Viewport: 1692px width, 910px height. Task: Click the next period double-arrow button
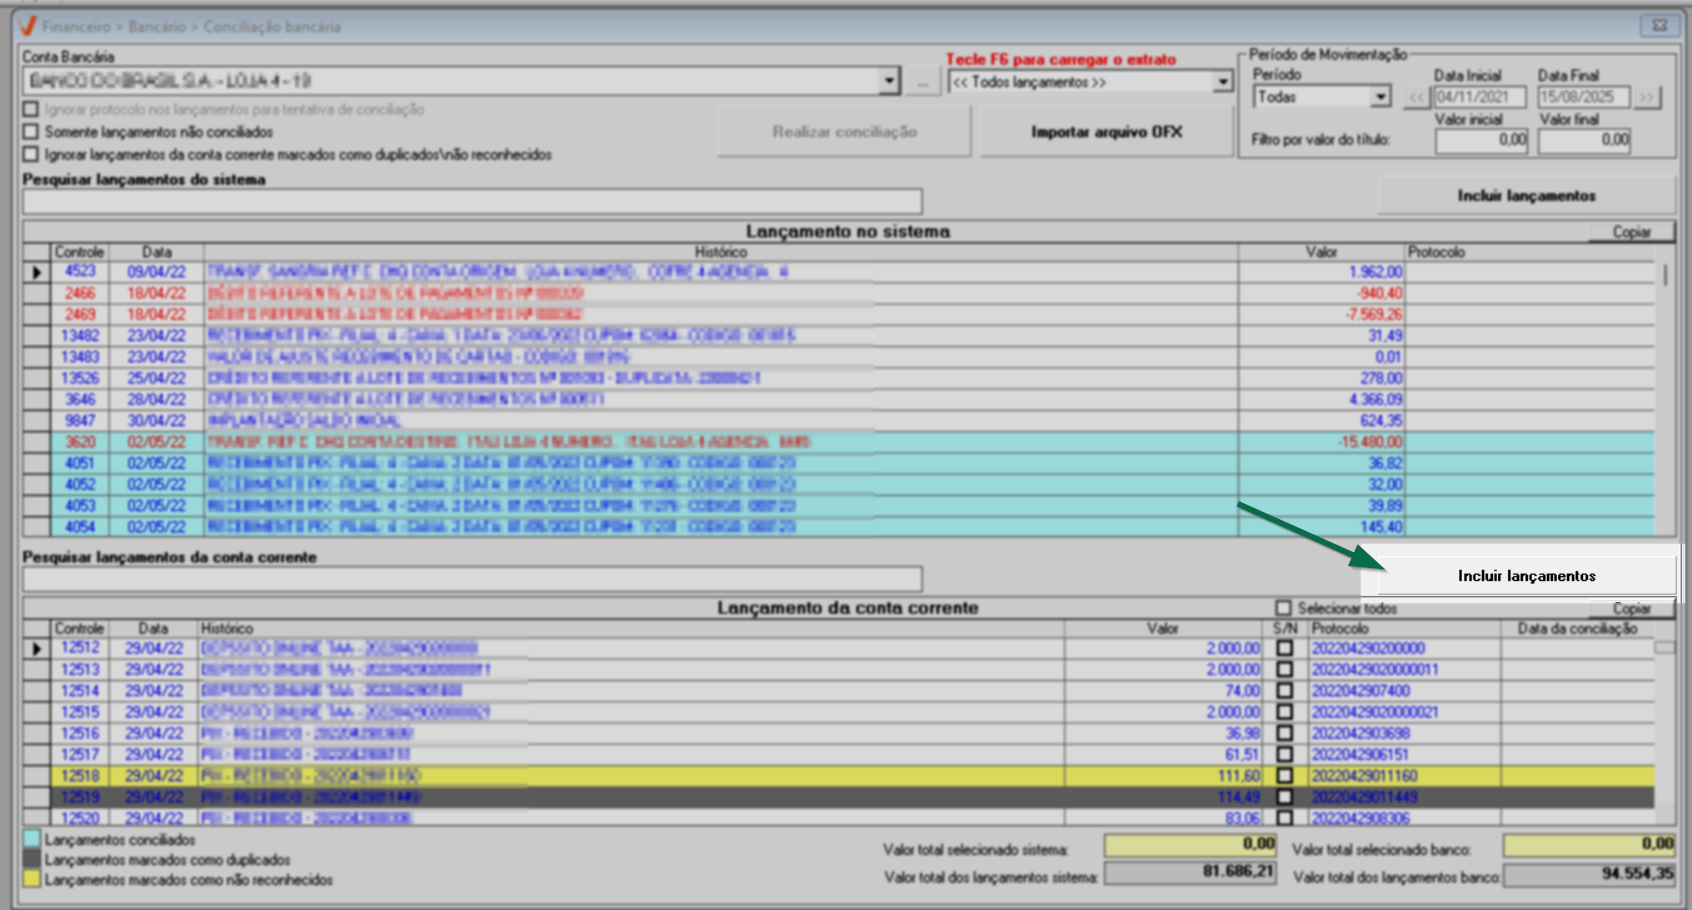pyautogui.click(x=1646, y=97)
